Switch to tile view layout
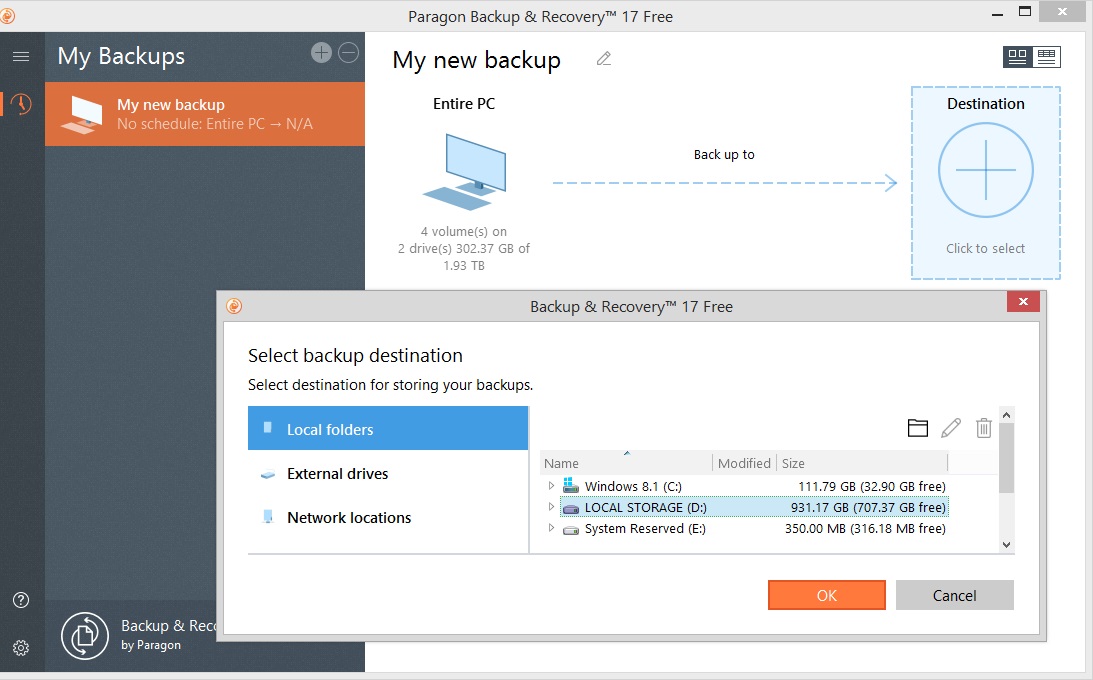This screenshot has width=1093, height=680. pos(1018,57)
